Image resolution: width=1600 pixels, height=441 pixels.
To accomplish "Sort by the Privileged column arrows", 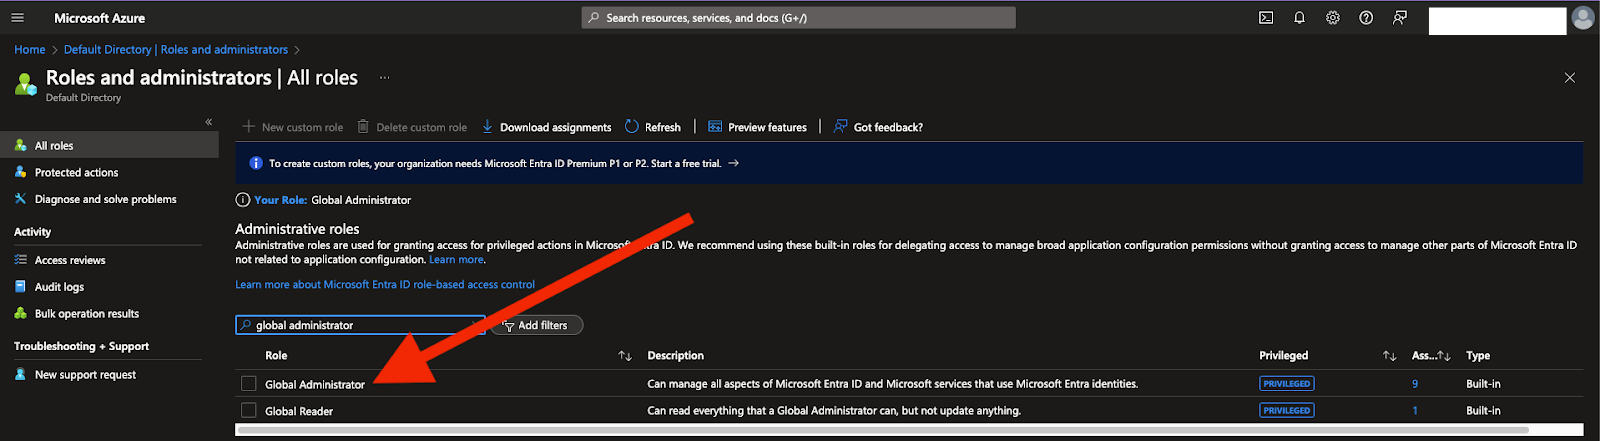I will point(1389,356).
